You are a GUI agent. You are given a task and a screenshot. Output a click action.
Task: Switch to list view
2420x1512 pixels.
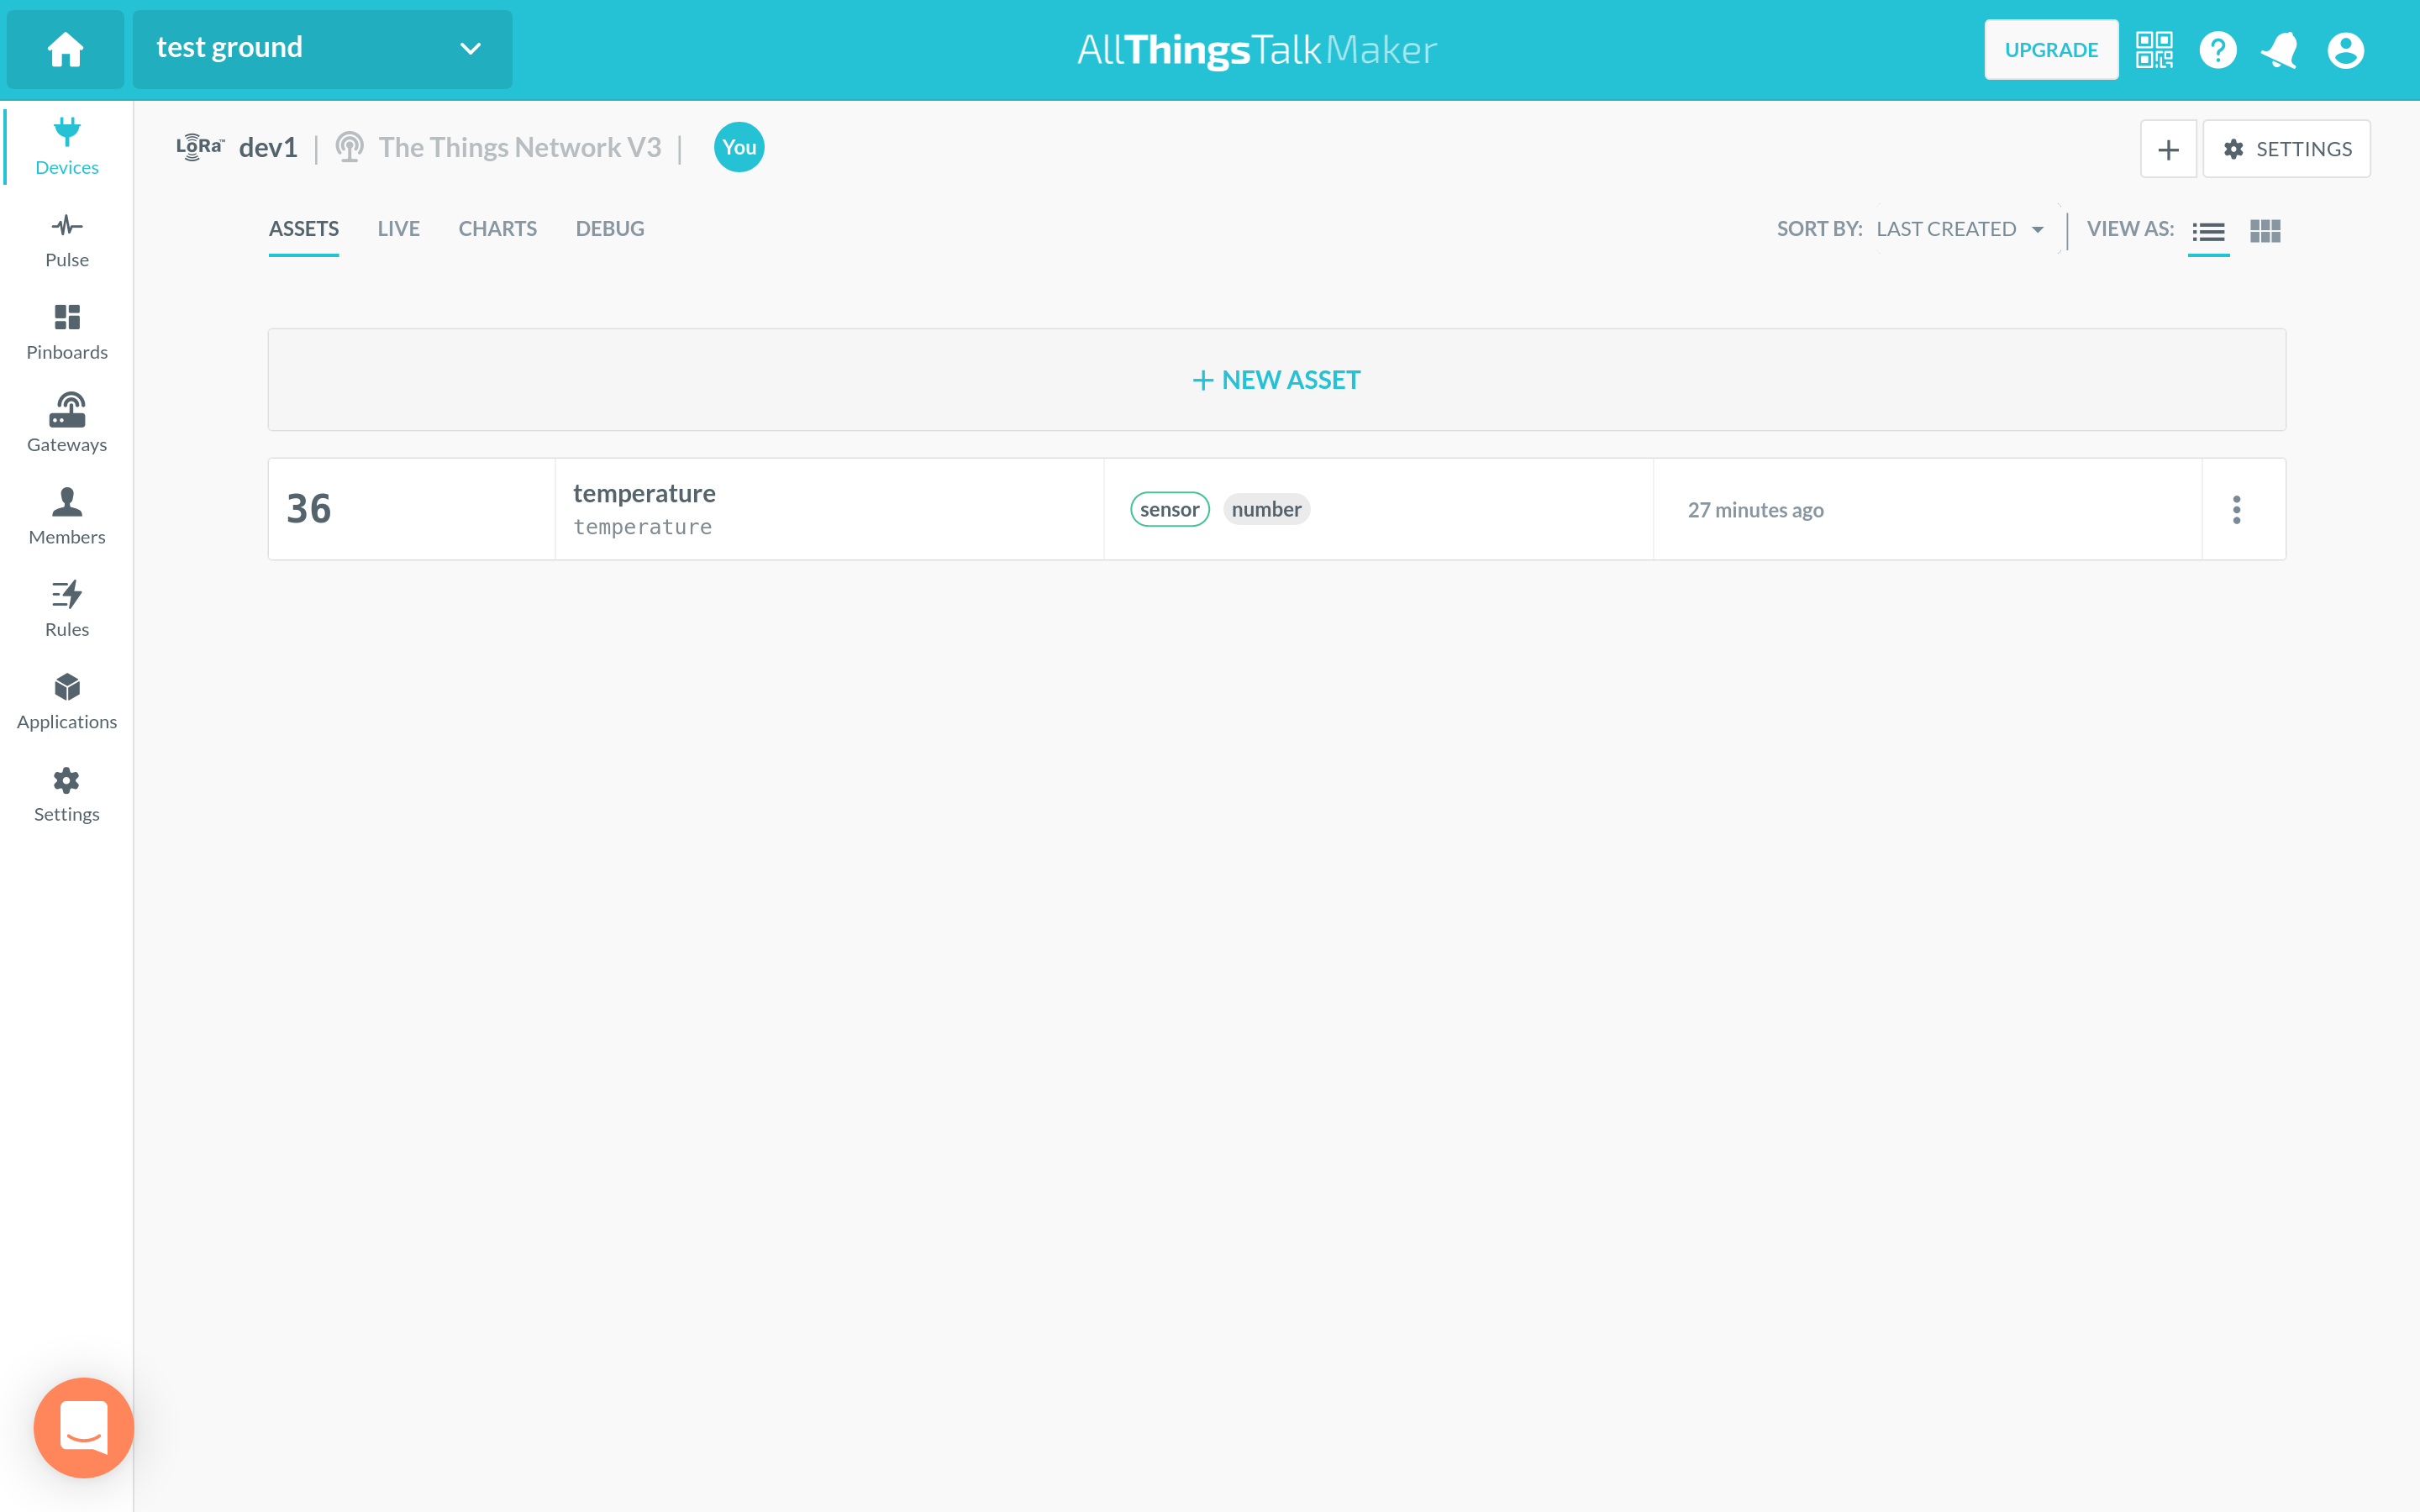[2208, 231]
